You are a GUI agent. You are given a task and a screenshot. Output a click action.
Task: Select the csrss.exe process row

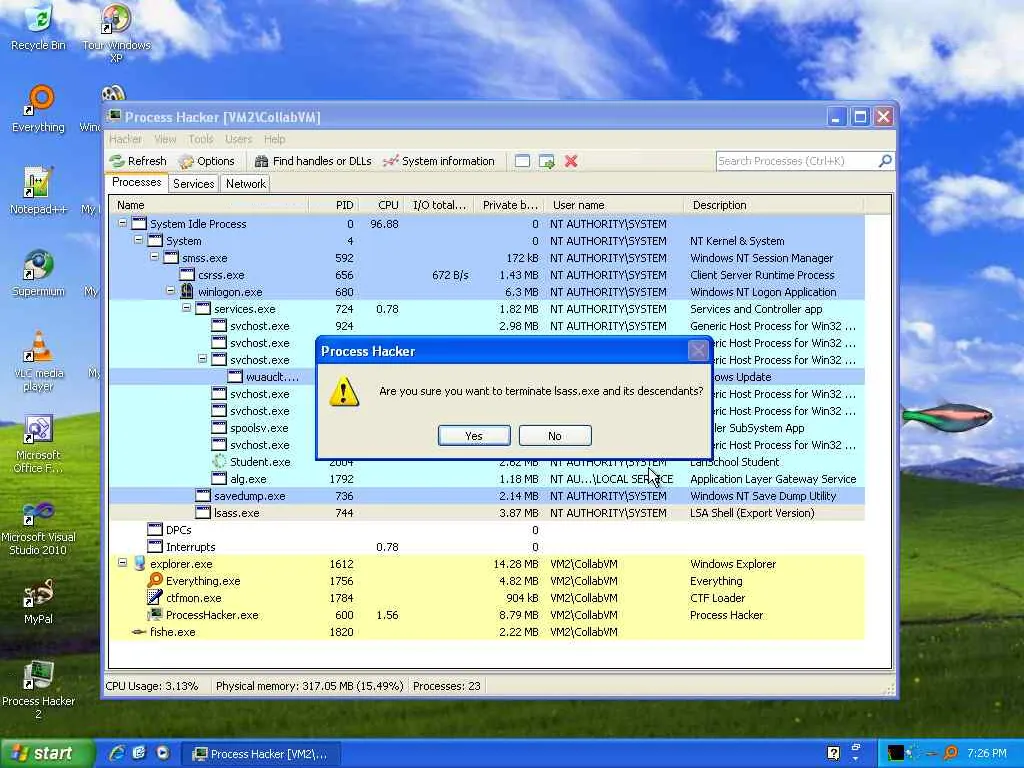(487, 275)
